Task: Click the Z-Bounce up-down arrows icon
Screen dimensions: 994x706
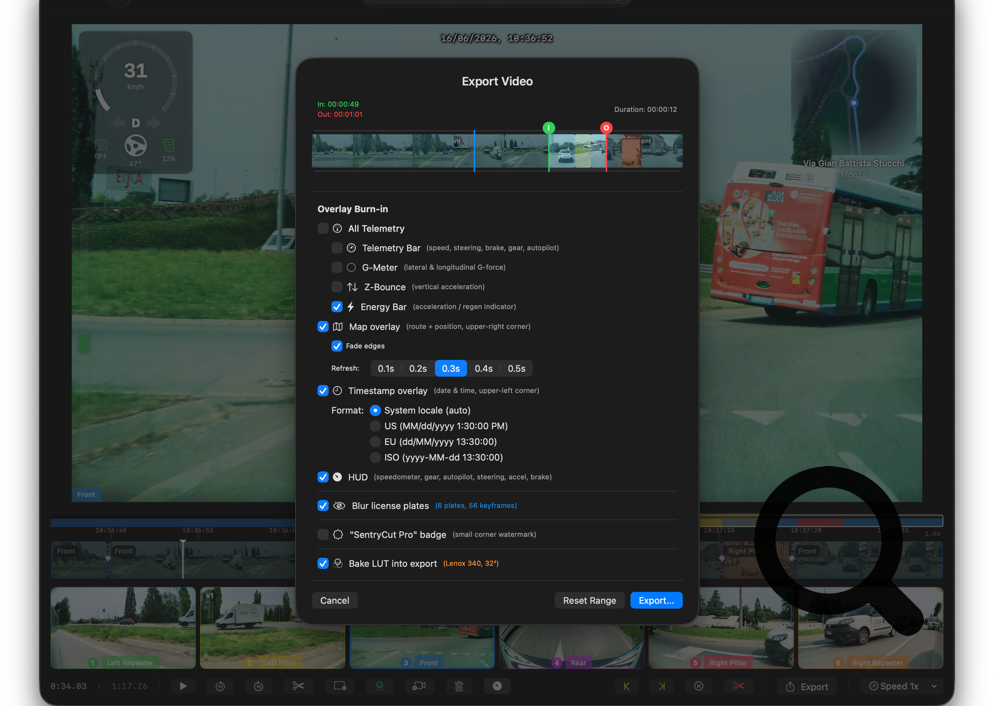Action: pos(352,287)
